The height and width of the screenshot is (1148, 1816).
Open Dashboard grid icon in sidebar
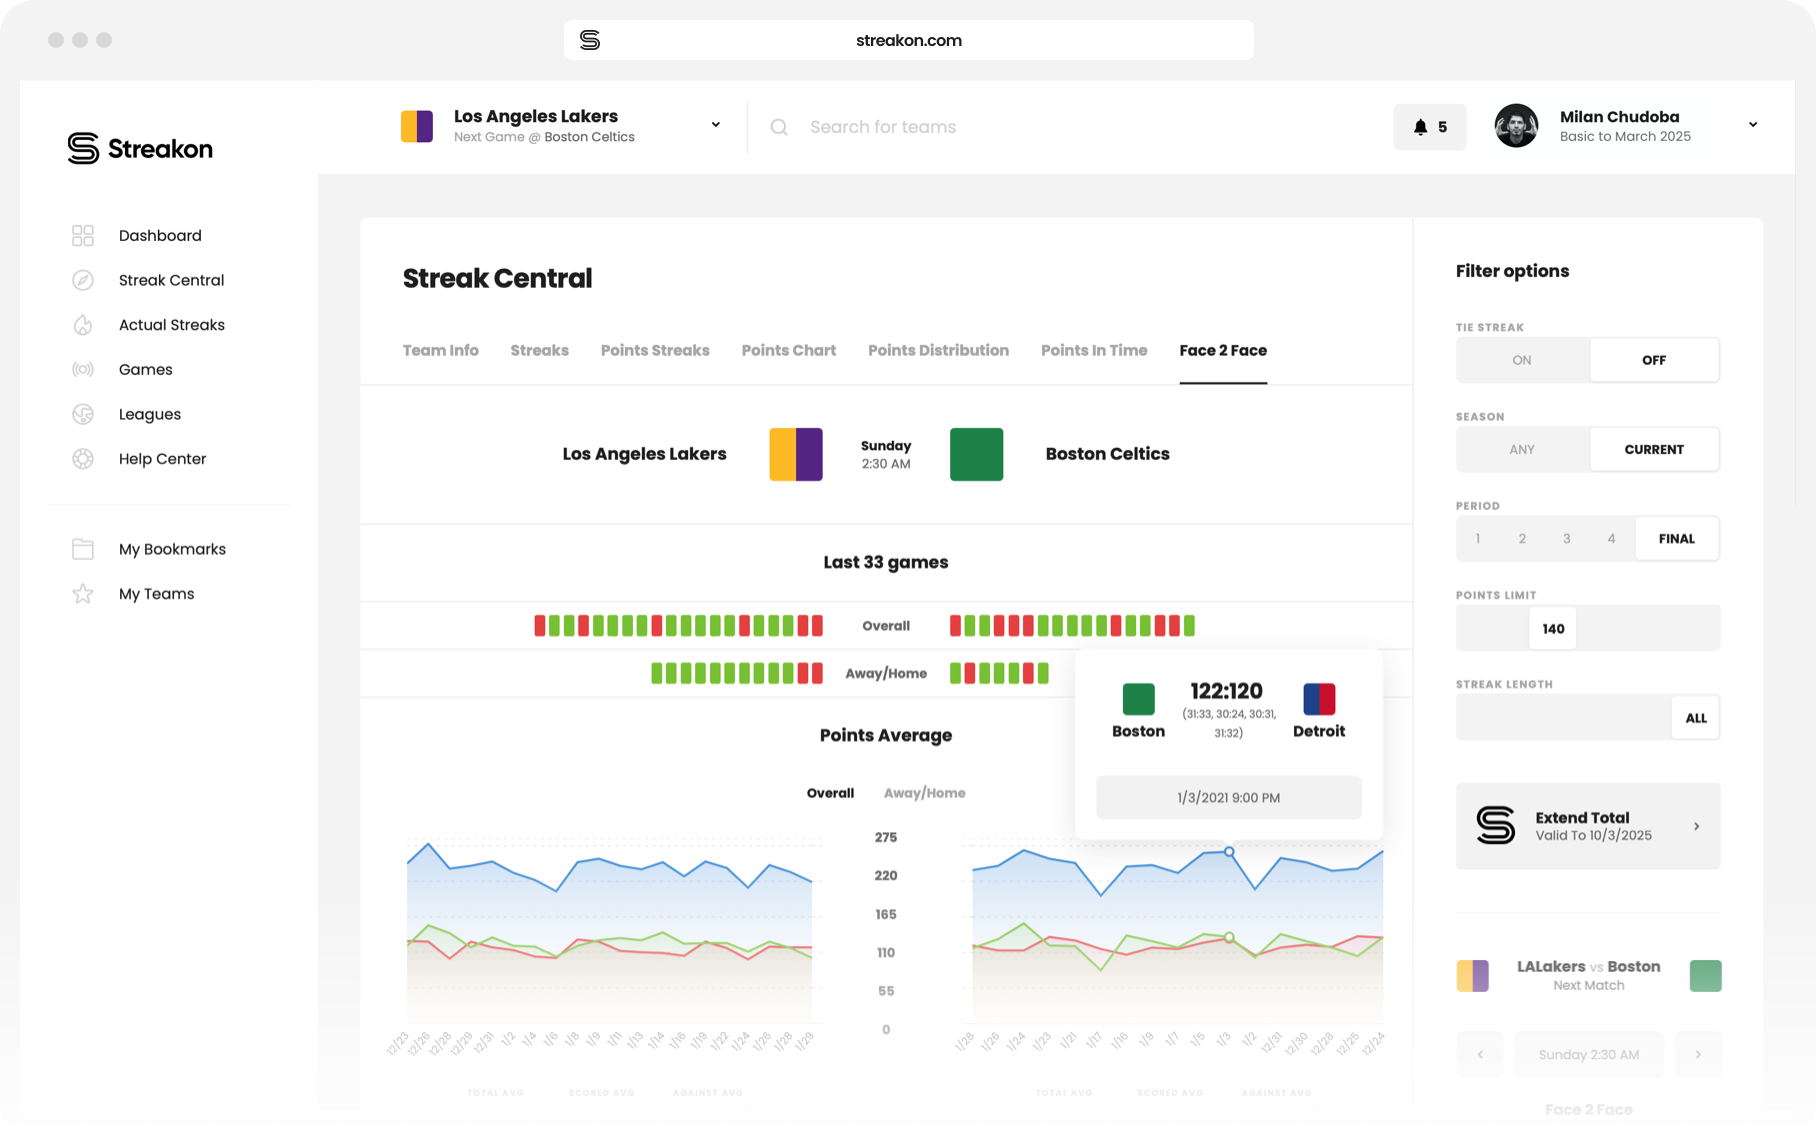pyautogui.click(x=83, y=236)
